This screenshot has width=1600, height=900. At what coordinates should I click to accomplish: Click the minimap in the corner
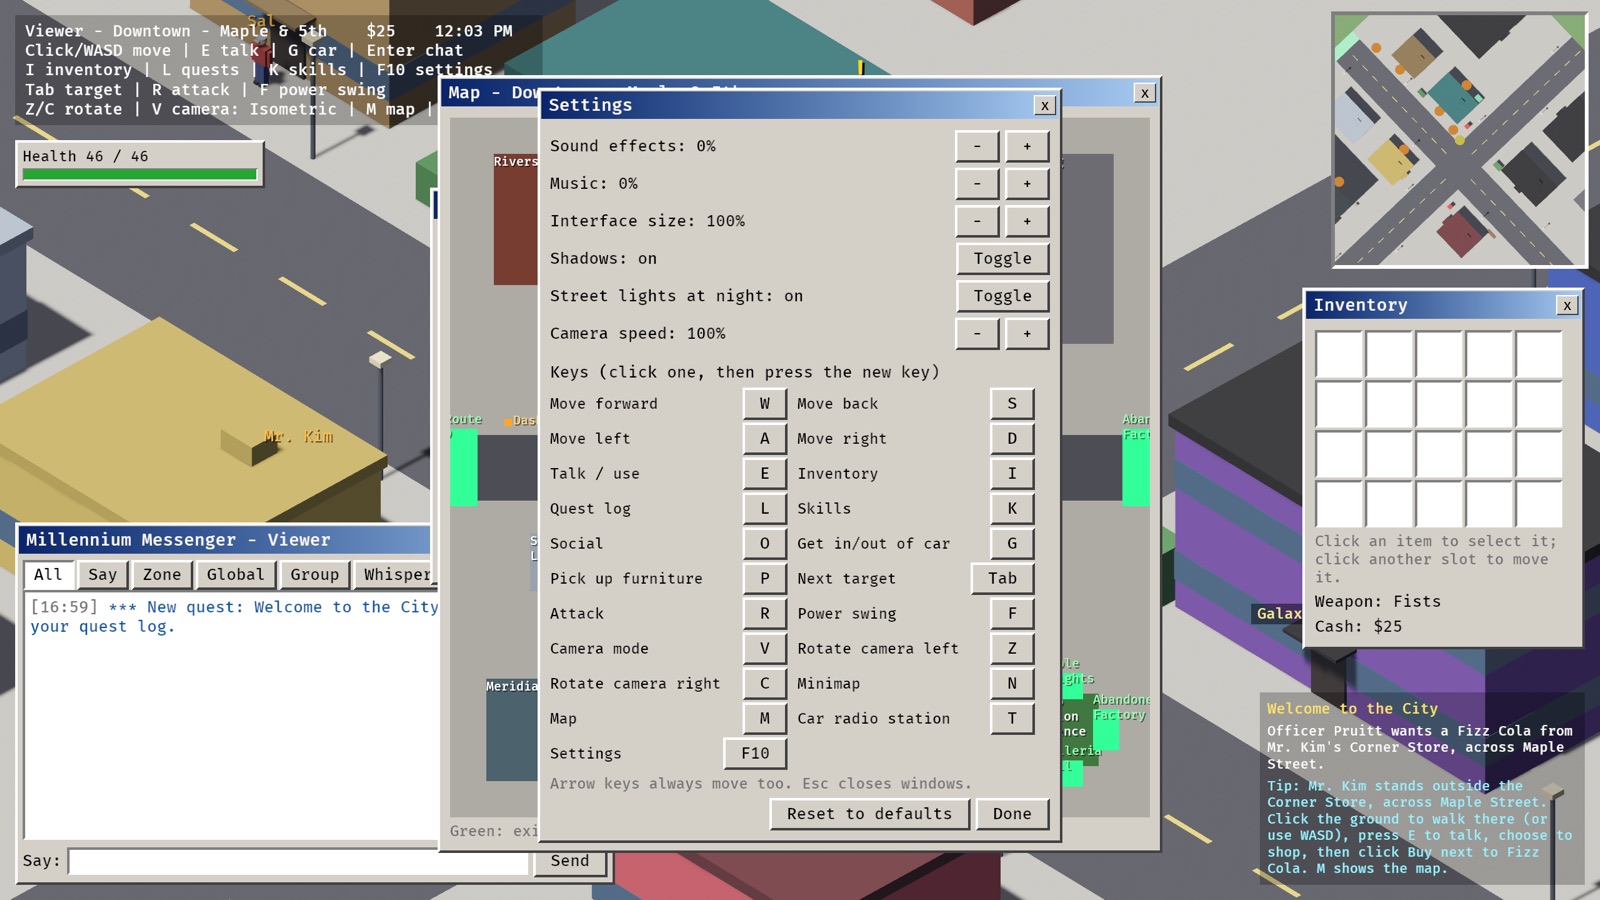[x=1459, y=140]
